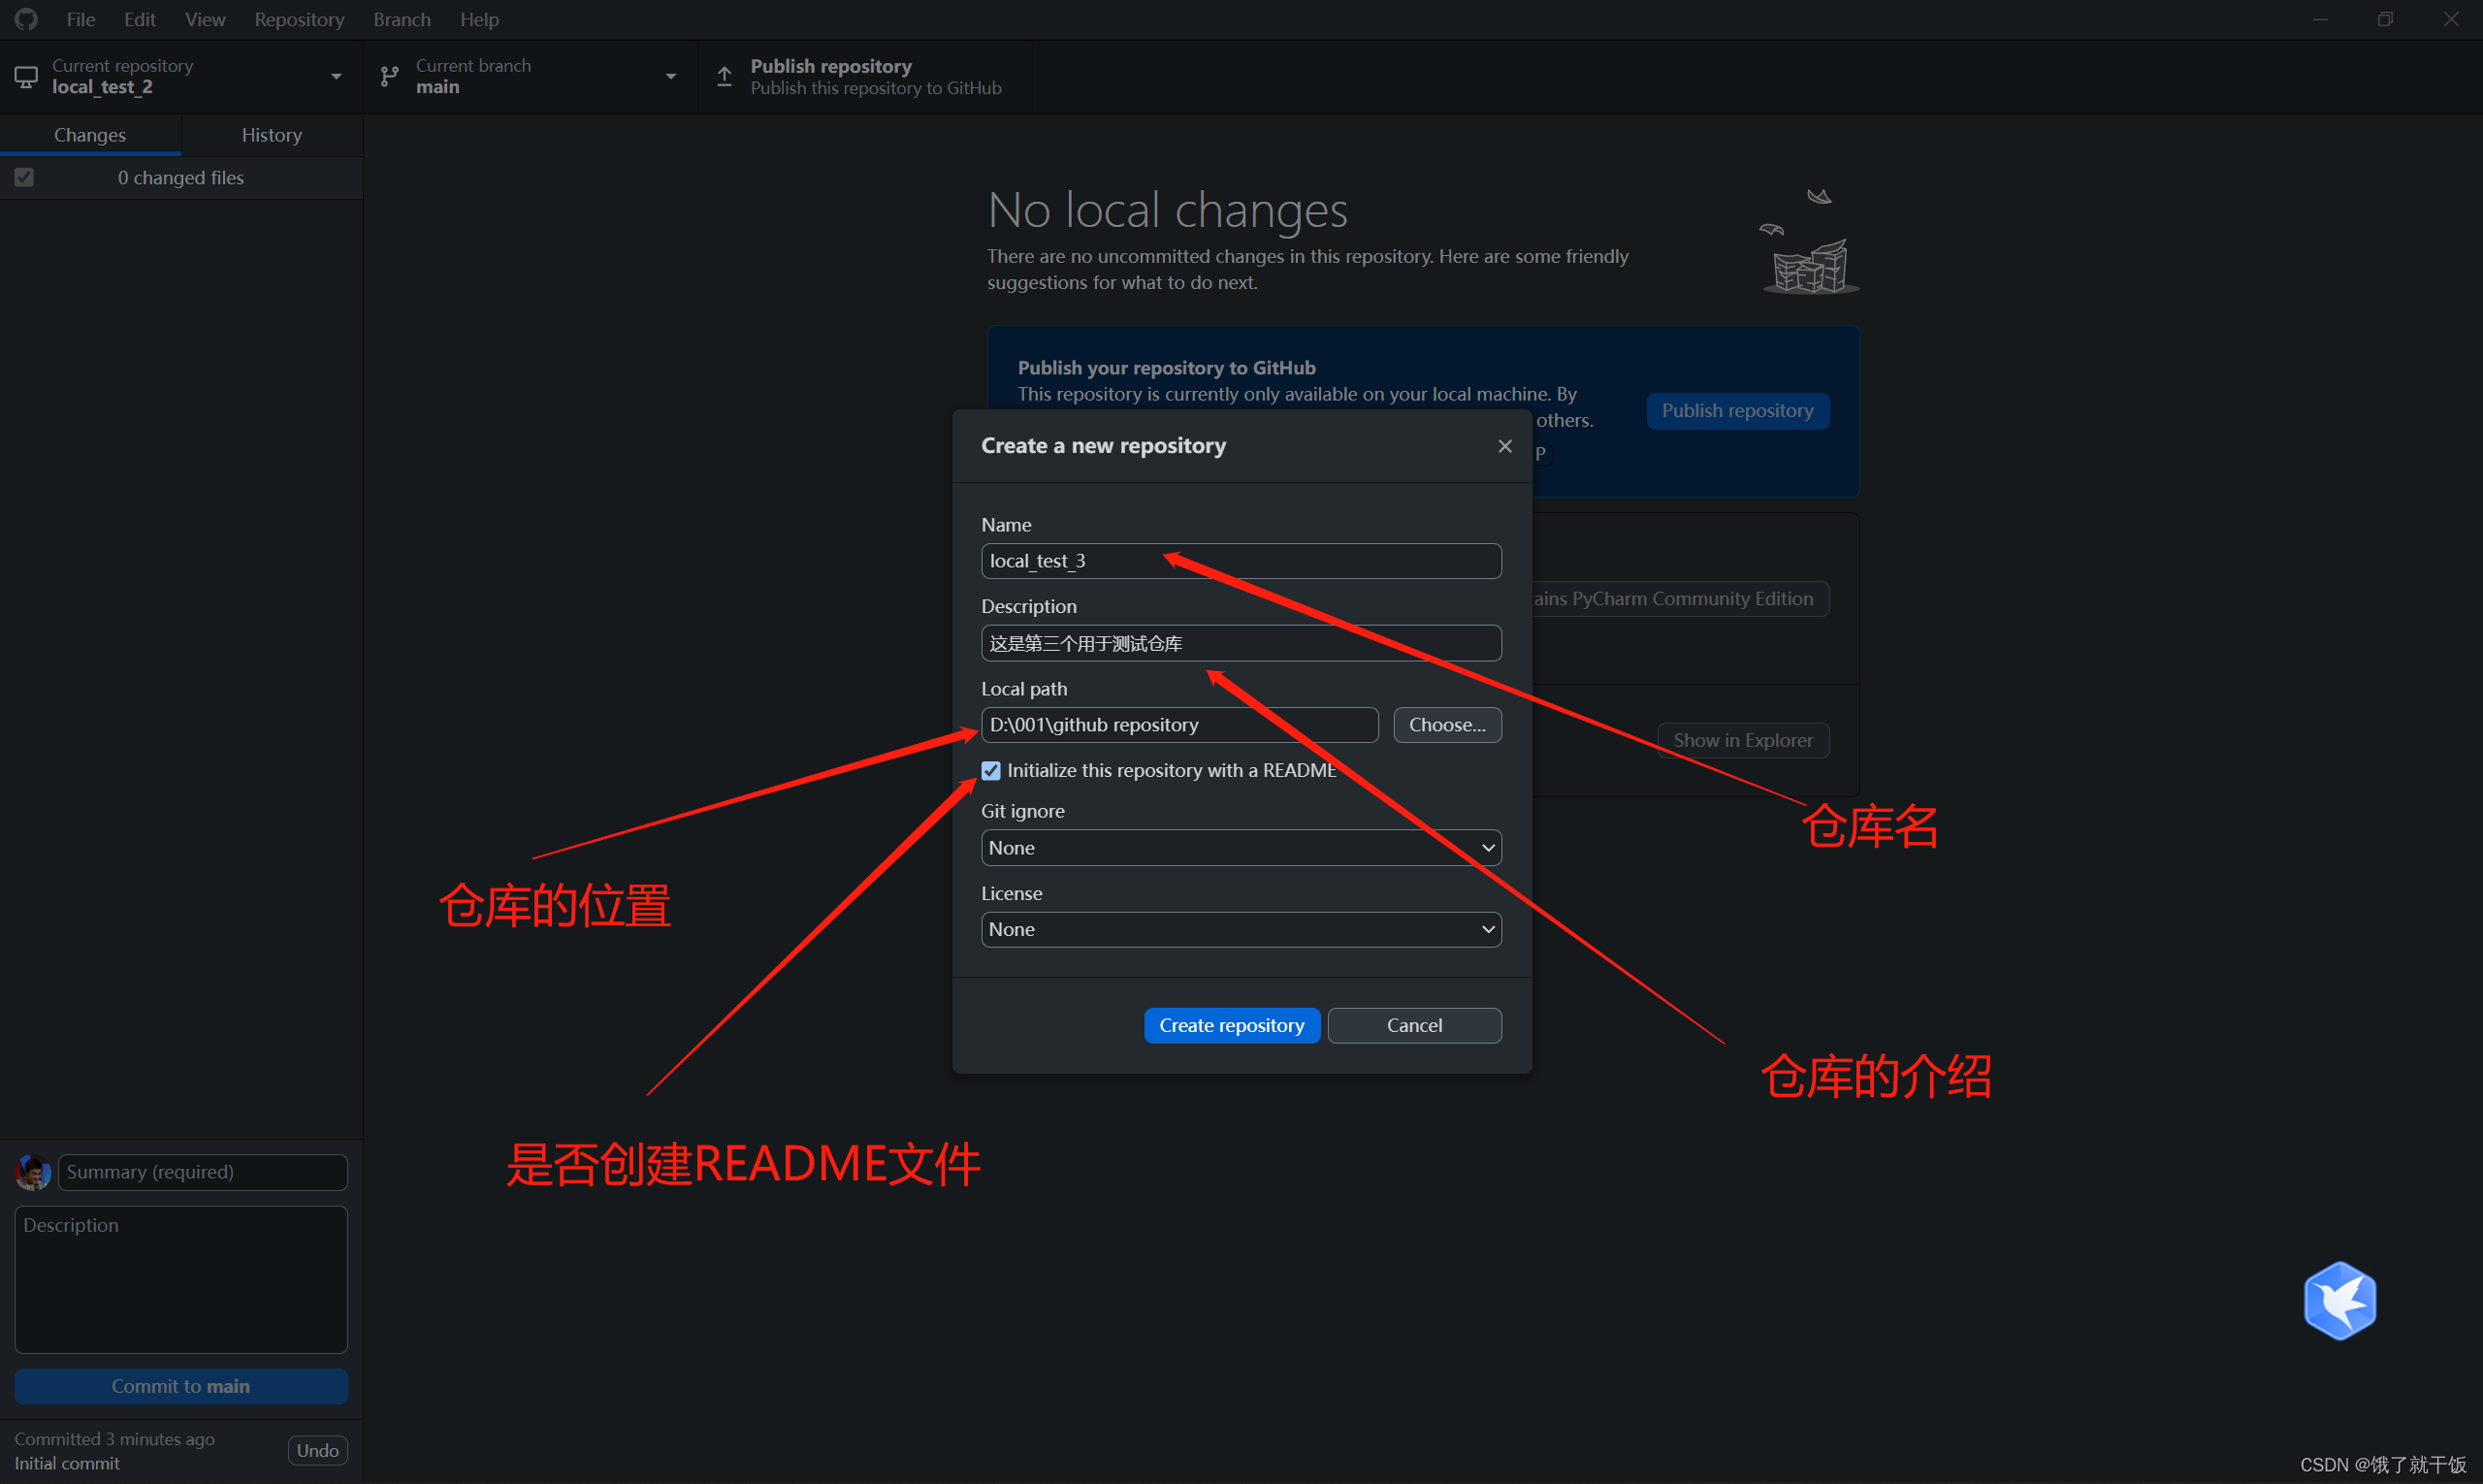Open the Current repository dropdown
The height and width of the screenshot is (1484, 2483).
coord(177,76)
